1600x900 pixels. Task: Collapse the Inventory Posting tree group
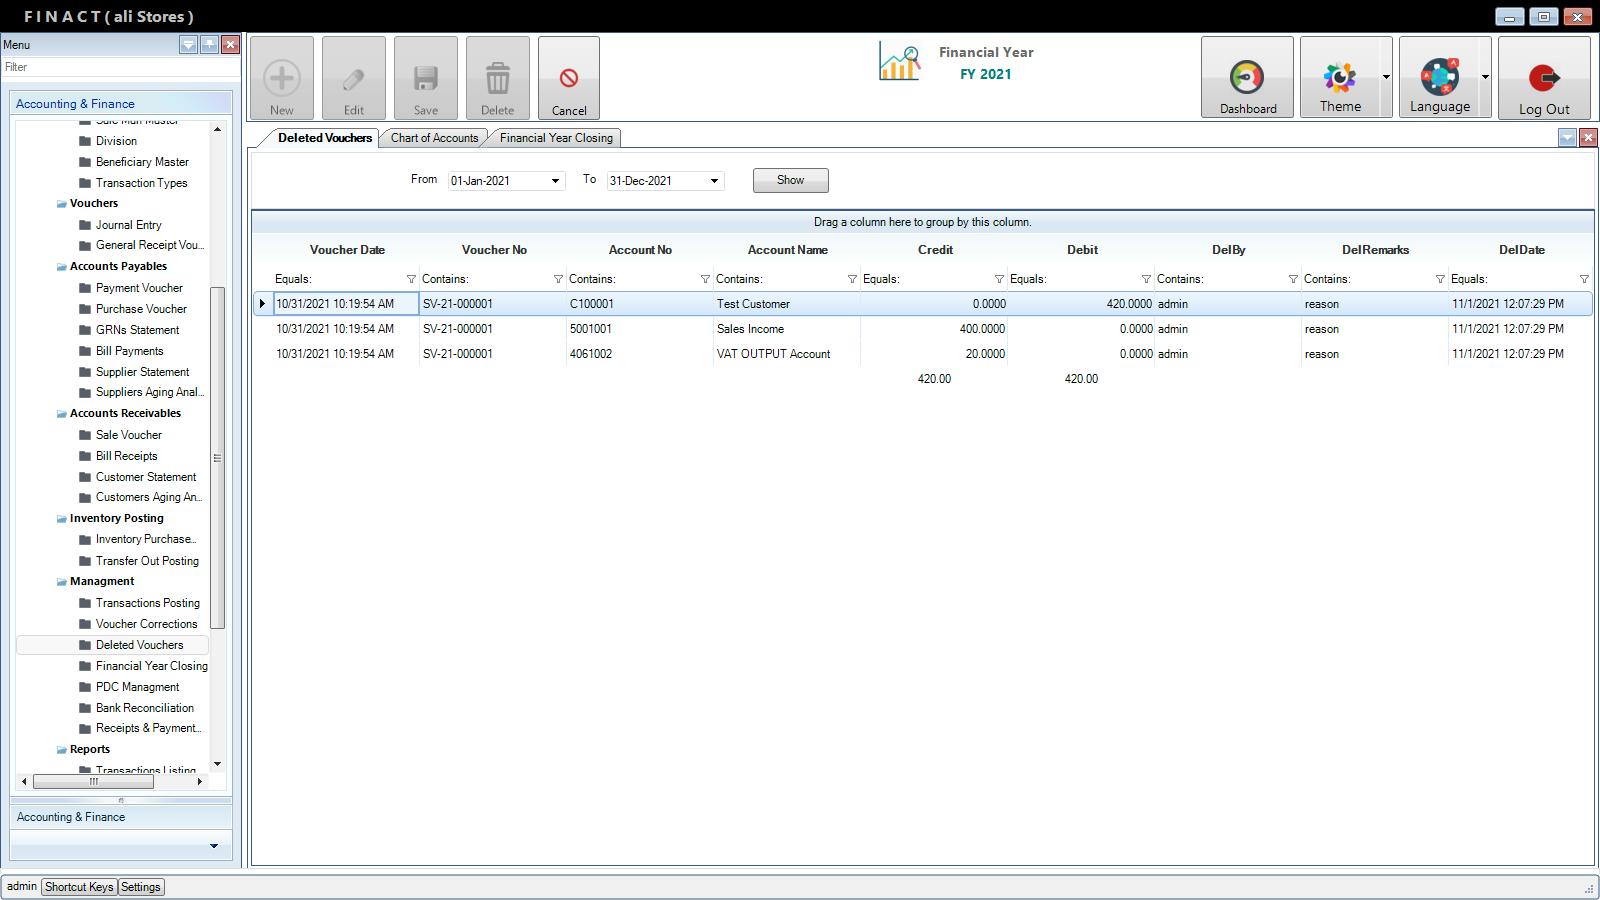pyautogui.click(x=61, y=519)
